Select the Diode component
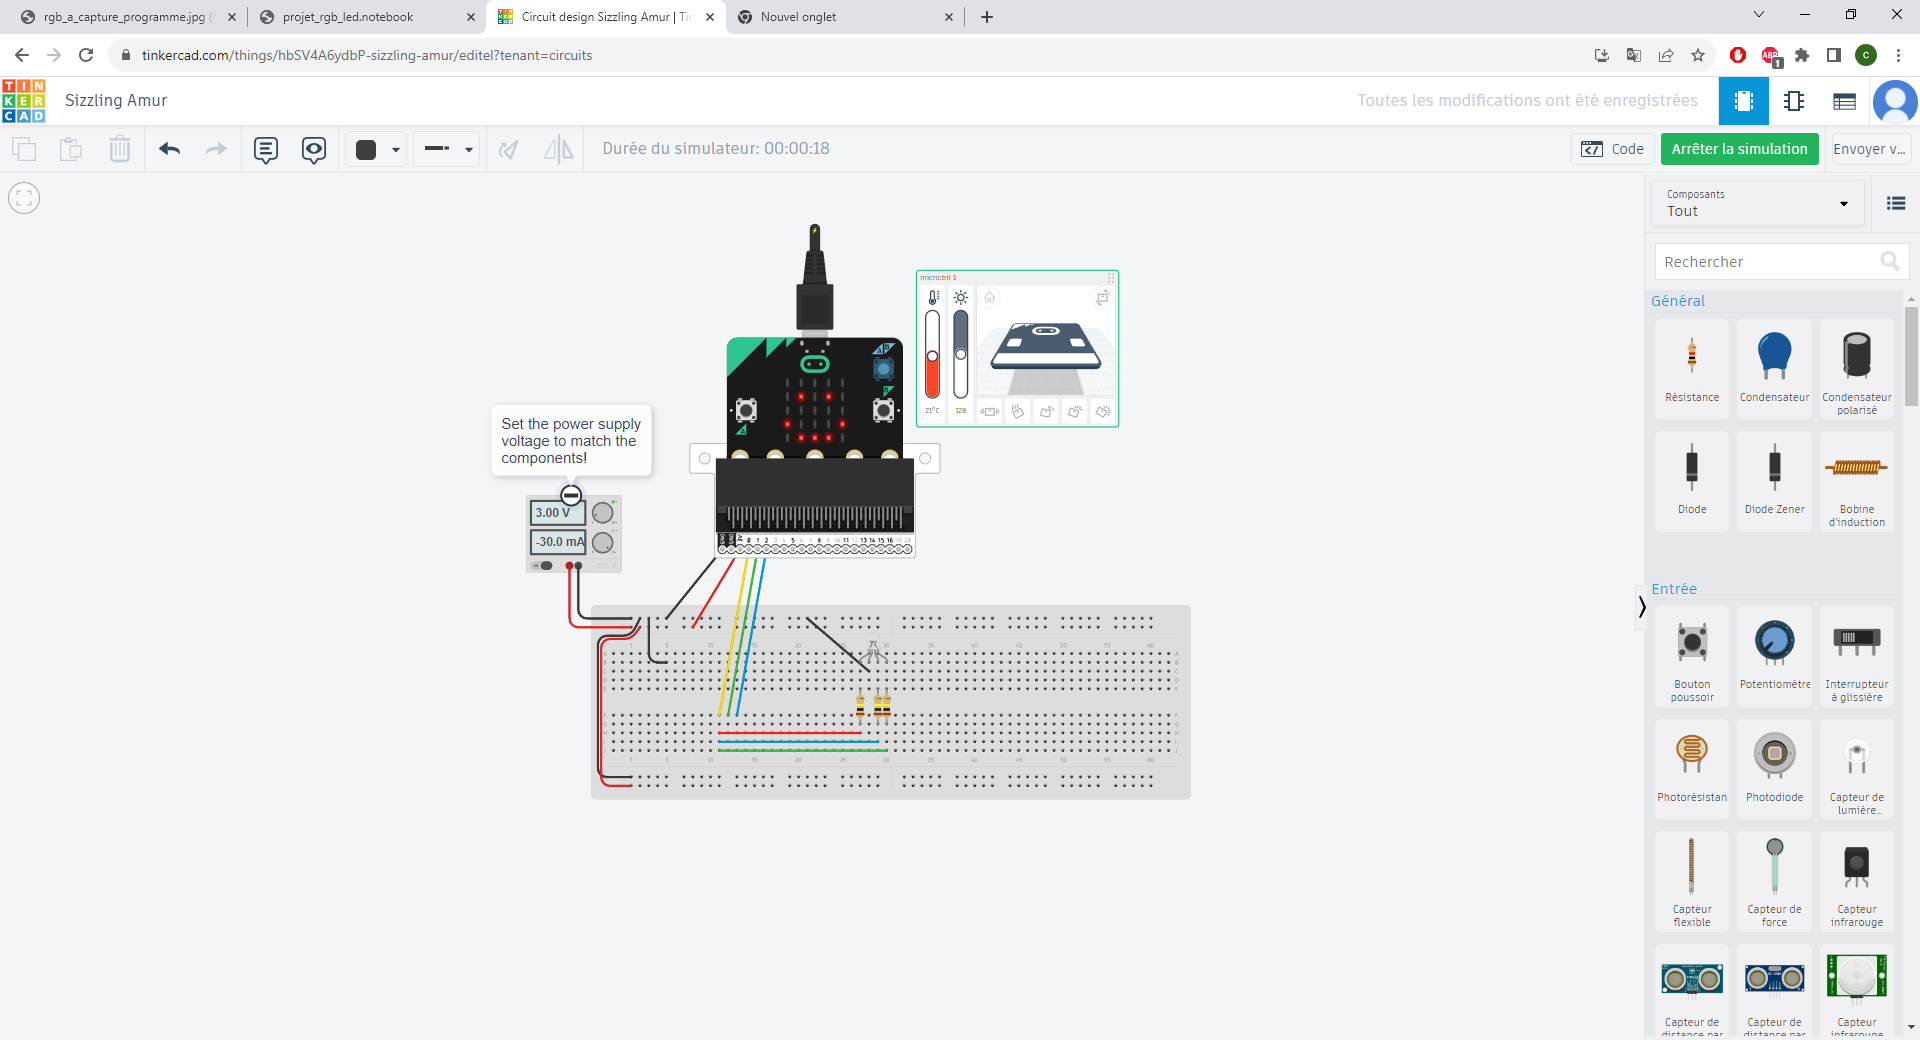 pyautogui.click(x=1692, y=480)
